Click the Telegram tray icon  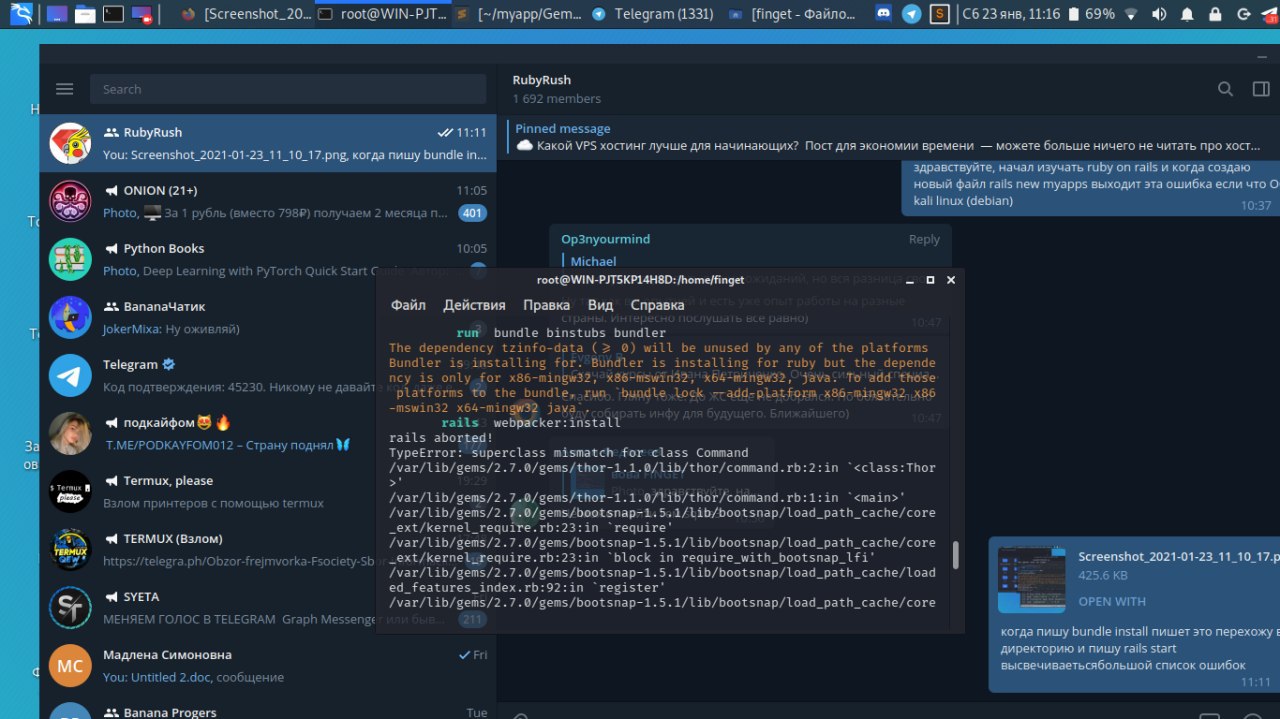coord(911,14)
